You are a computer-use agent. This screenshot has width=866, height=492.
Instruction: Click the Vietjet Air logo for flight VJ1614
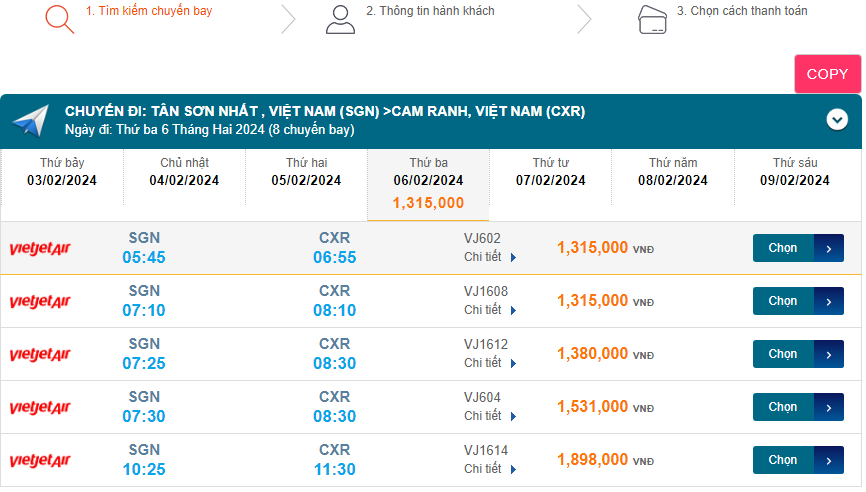tap(40, 460)
